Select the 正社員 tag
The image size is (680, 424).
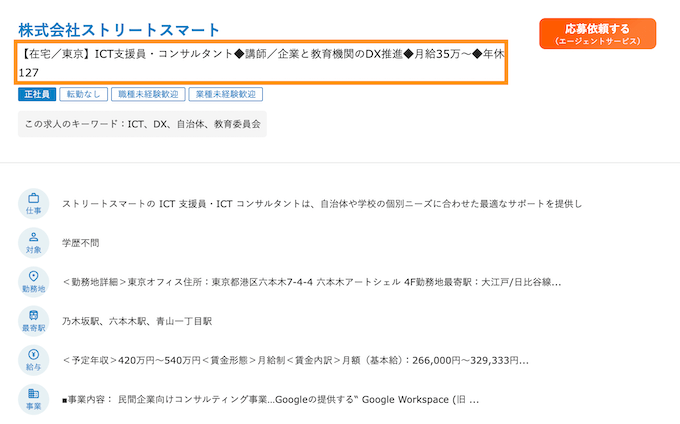(37, 94)
